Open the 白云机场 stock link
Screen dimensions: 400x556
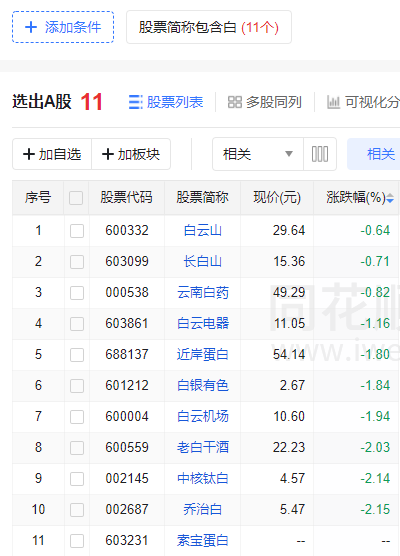202,416
